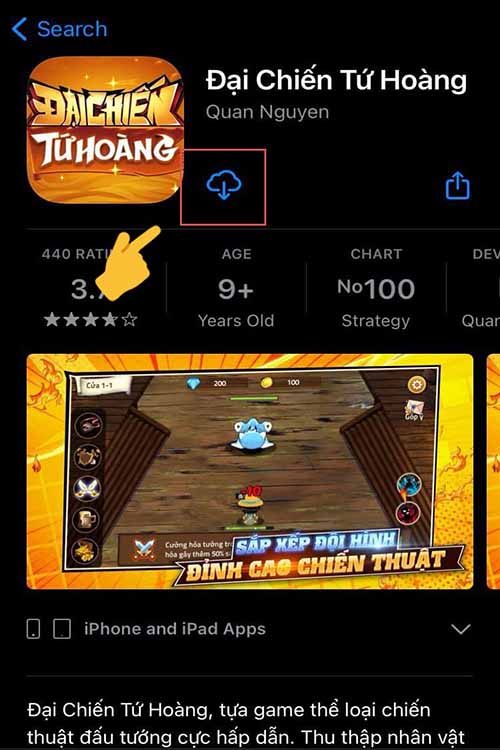500x750 pixels.
Task: Open No100 Strategy chart ranking
Action: tap(376, 287)
